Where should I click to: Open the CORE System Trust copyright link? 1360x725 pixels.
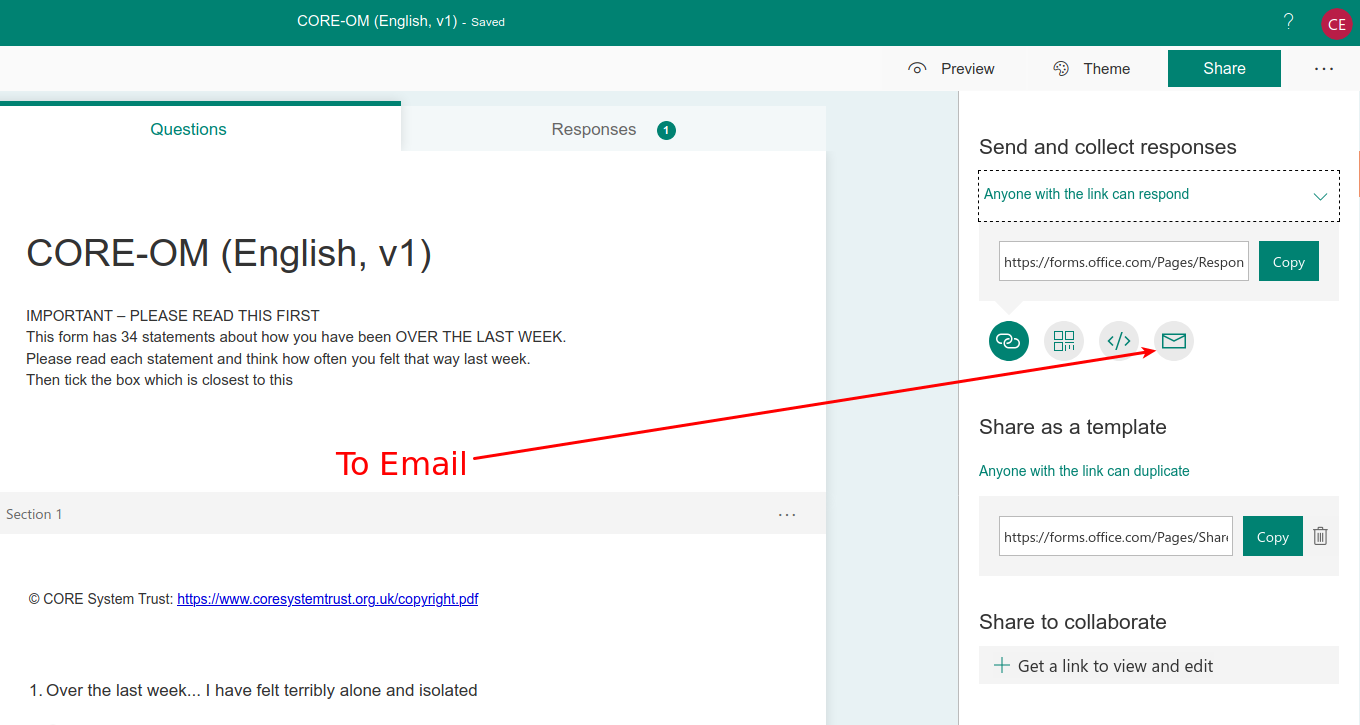click(327, 599)
